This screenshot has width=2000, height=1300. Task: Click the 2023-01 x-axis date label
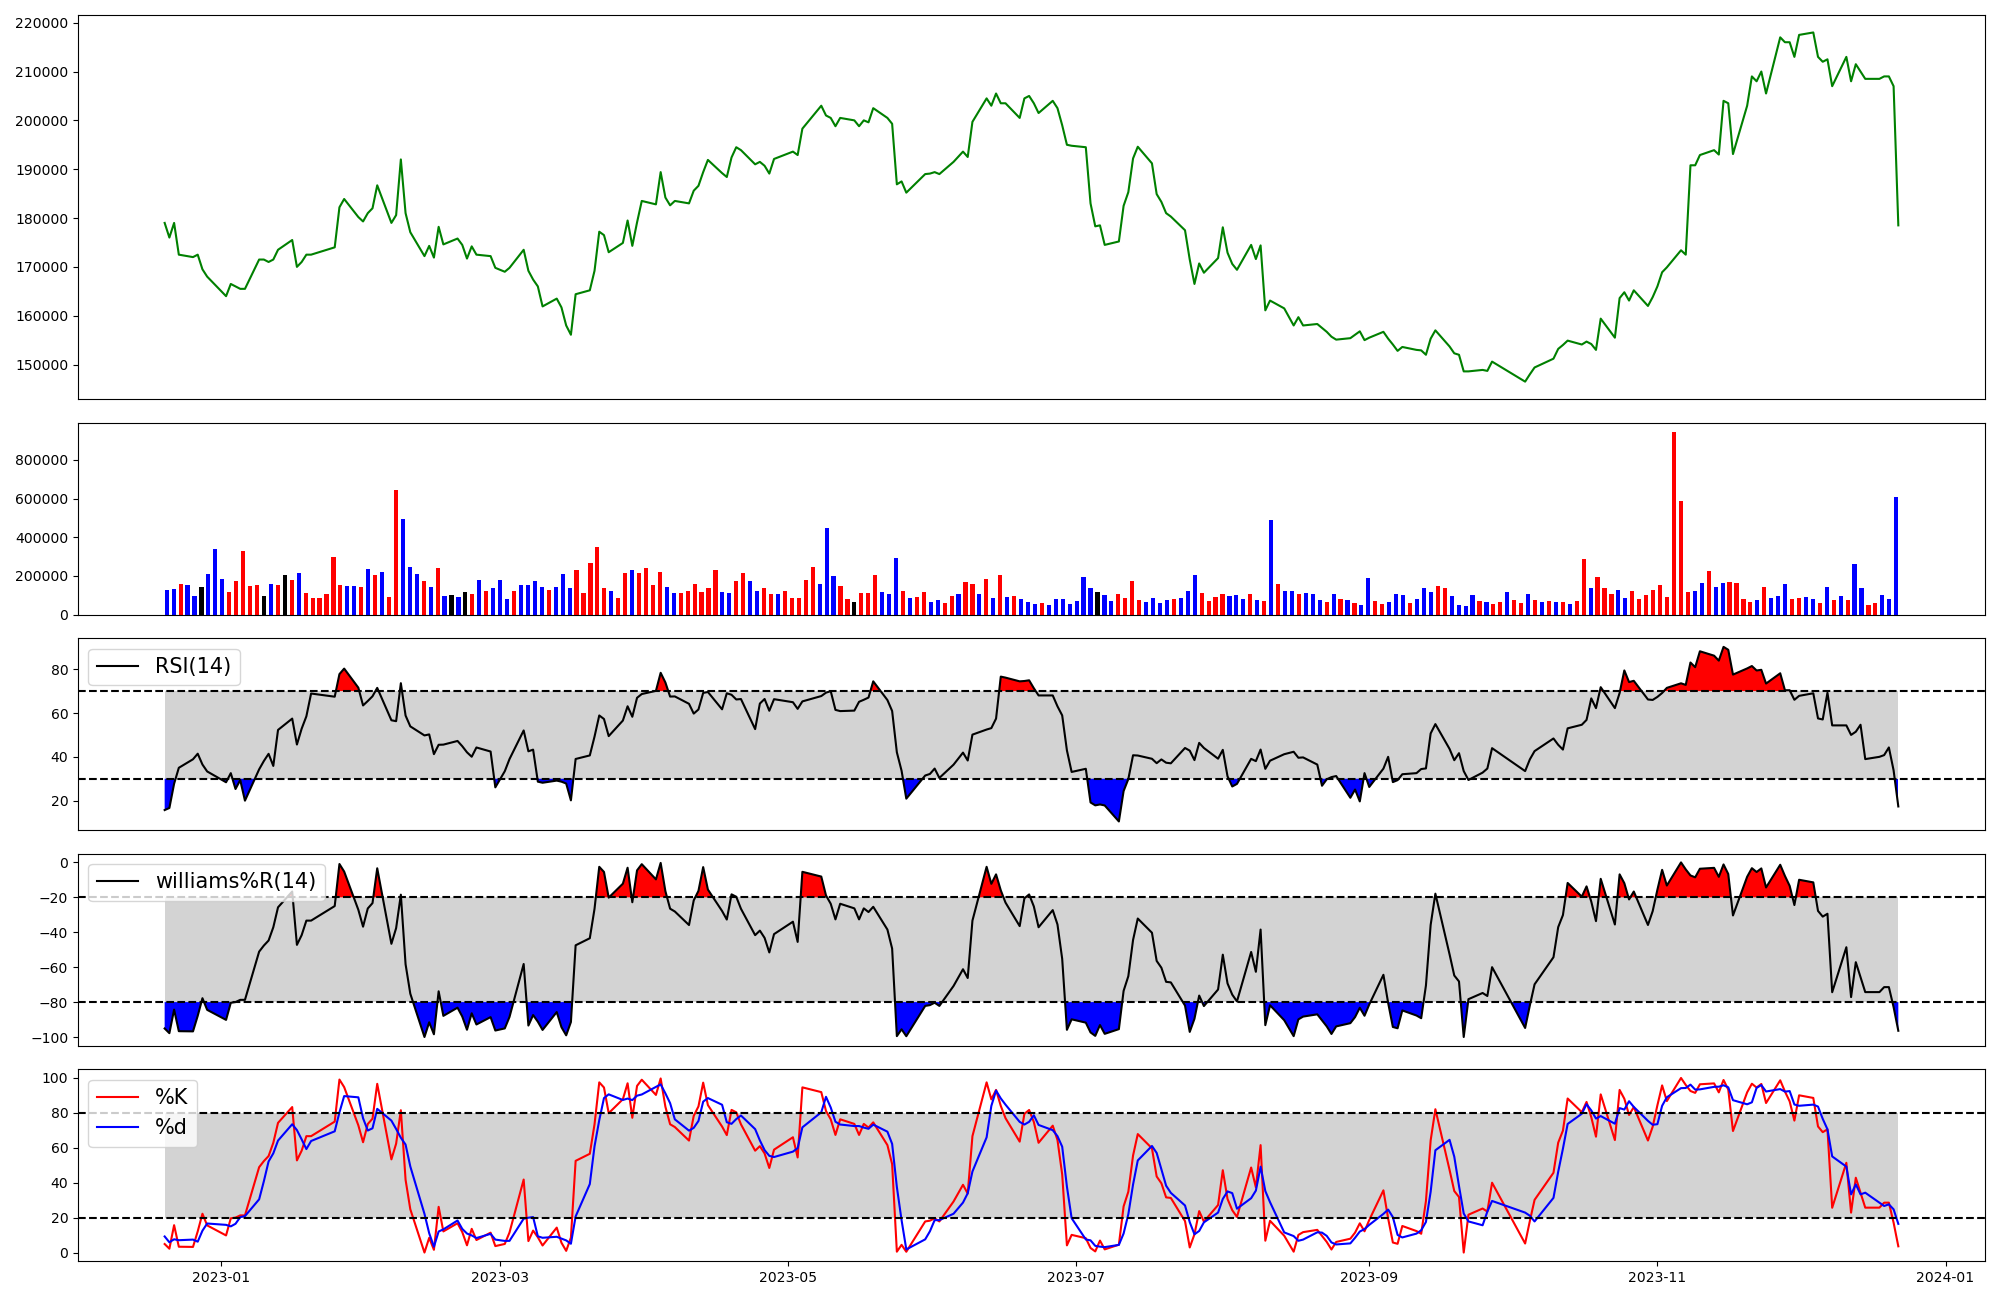pos(220,1277)
